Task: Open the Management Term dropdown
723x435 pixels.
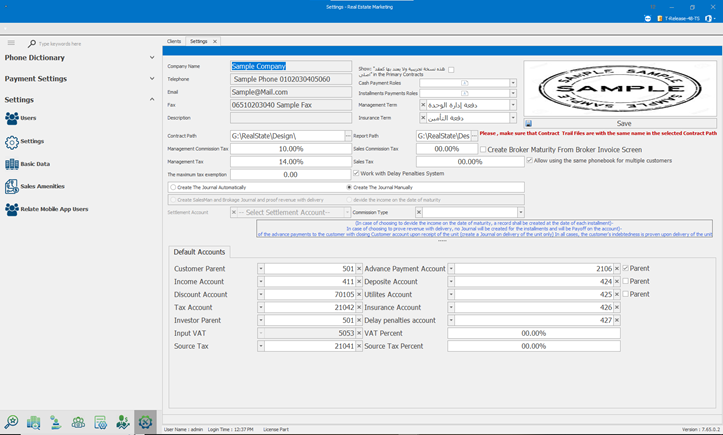Action: [513, 104]
